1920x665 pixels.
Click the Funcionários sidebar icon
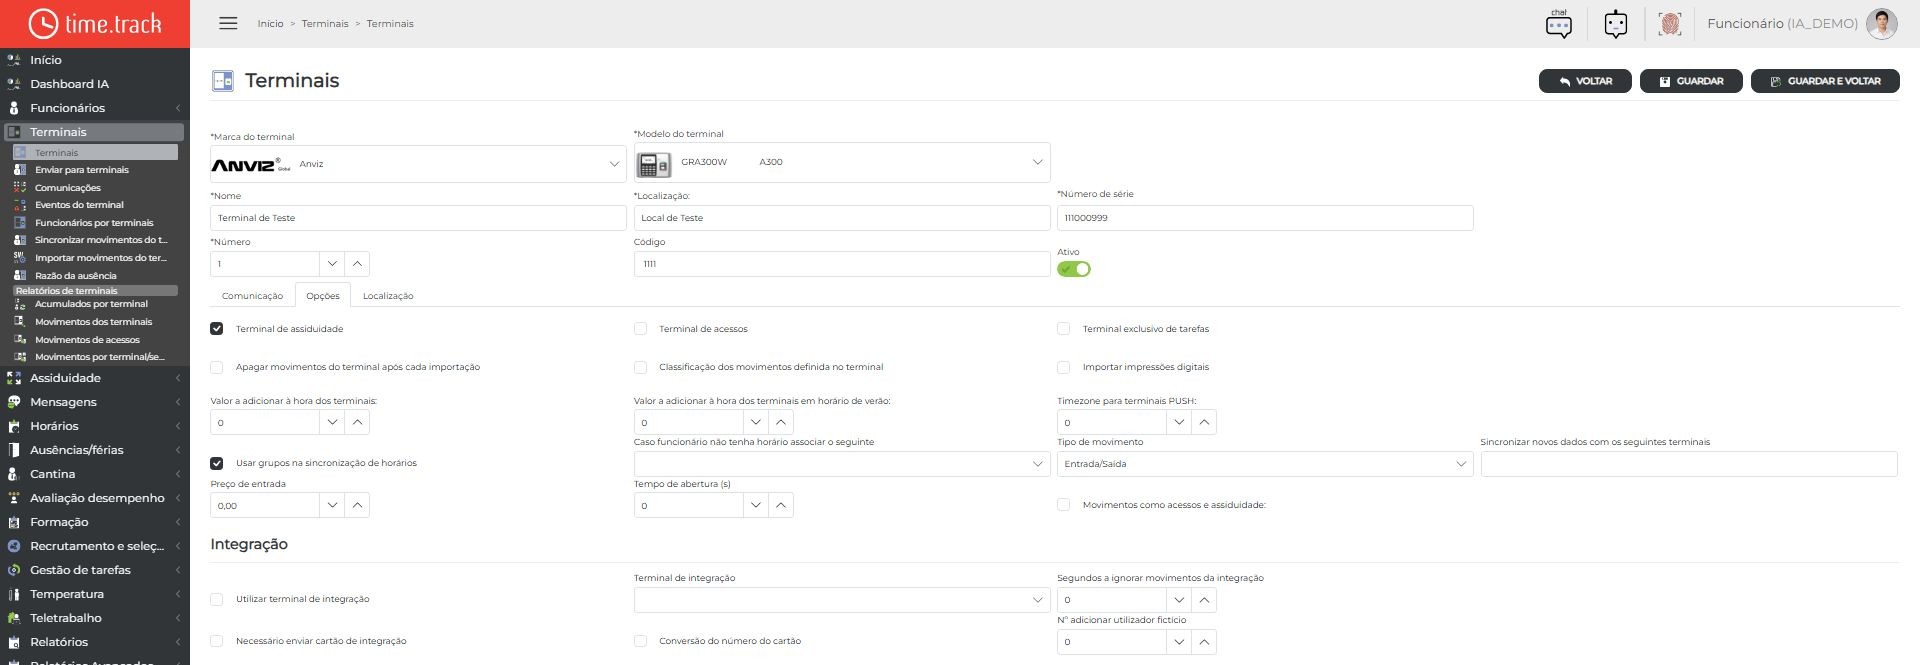(x=14, y=108)
